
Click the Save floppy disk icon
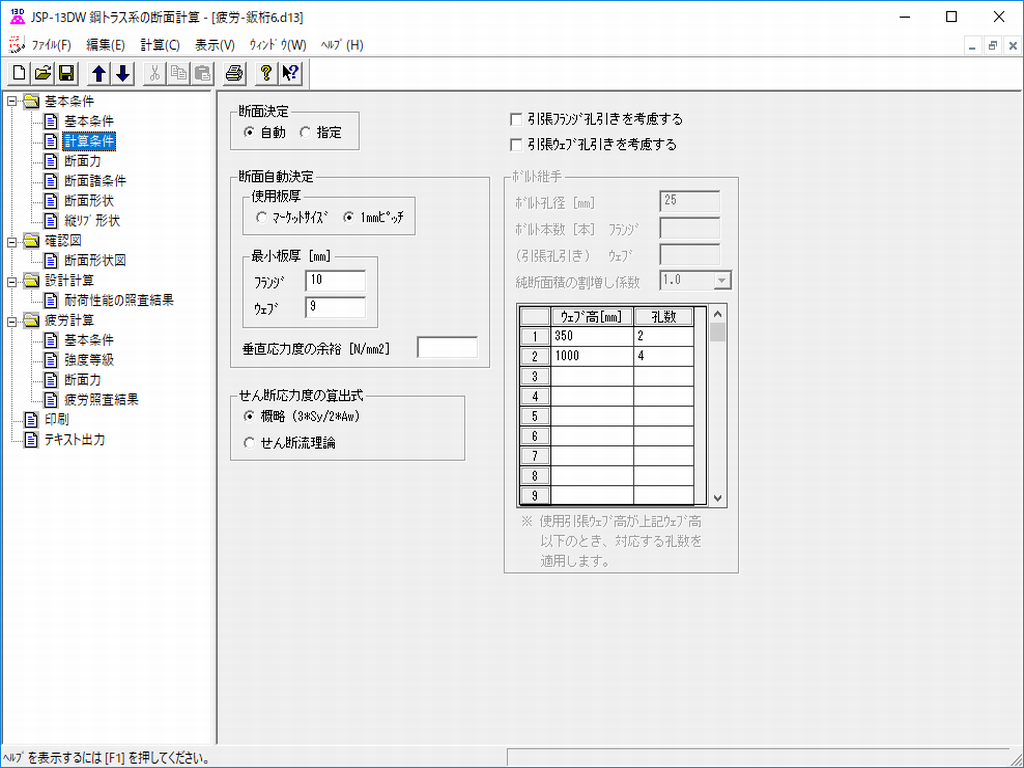[x=66, y=73]
